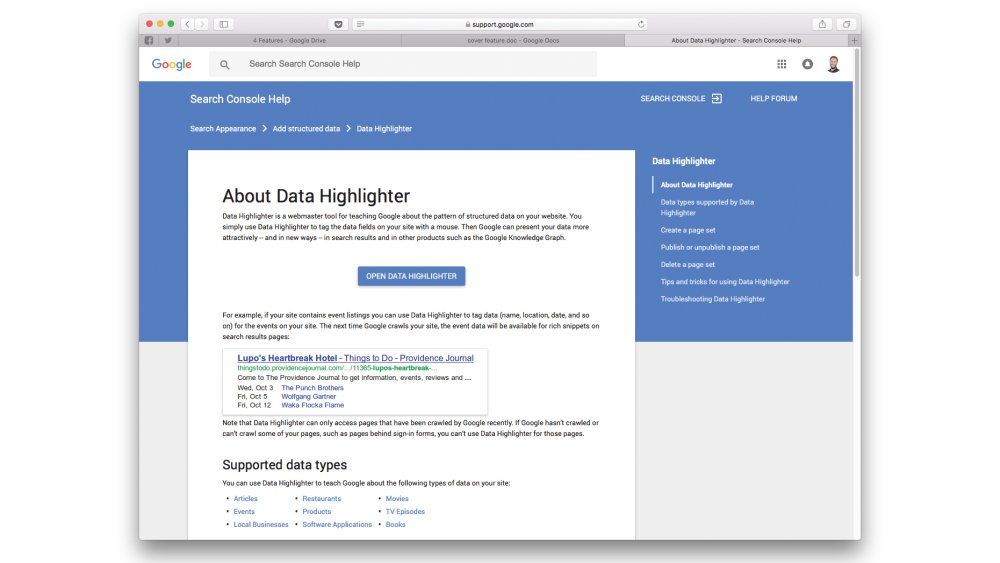Open Create a page set sidebar item
The height and width of the screenshot is (563, 1000).
pyautogui.click(x=688, y=230)
